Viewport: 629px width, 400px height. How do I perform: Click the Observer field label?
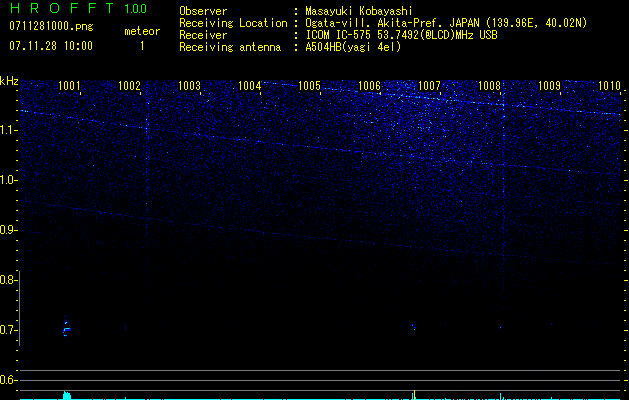(203, 11)
